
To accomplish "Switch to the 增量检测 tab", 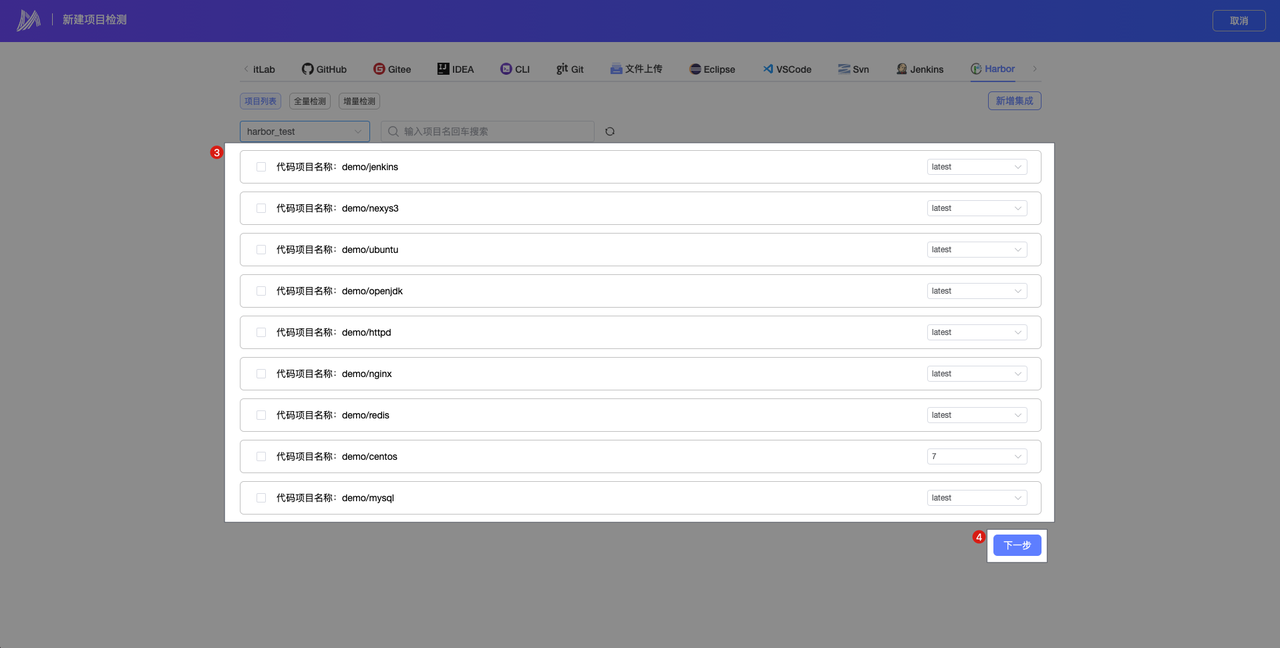I will coord(359,101).
